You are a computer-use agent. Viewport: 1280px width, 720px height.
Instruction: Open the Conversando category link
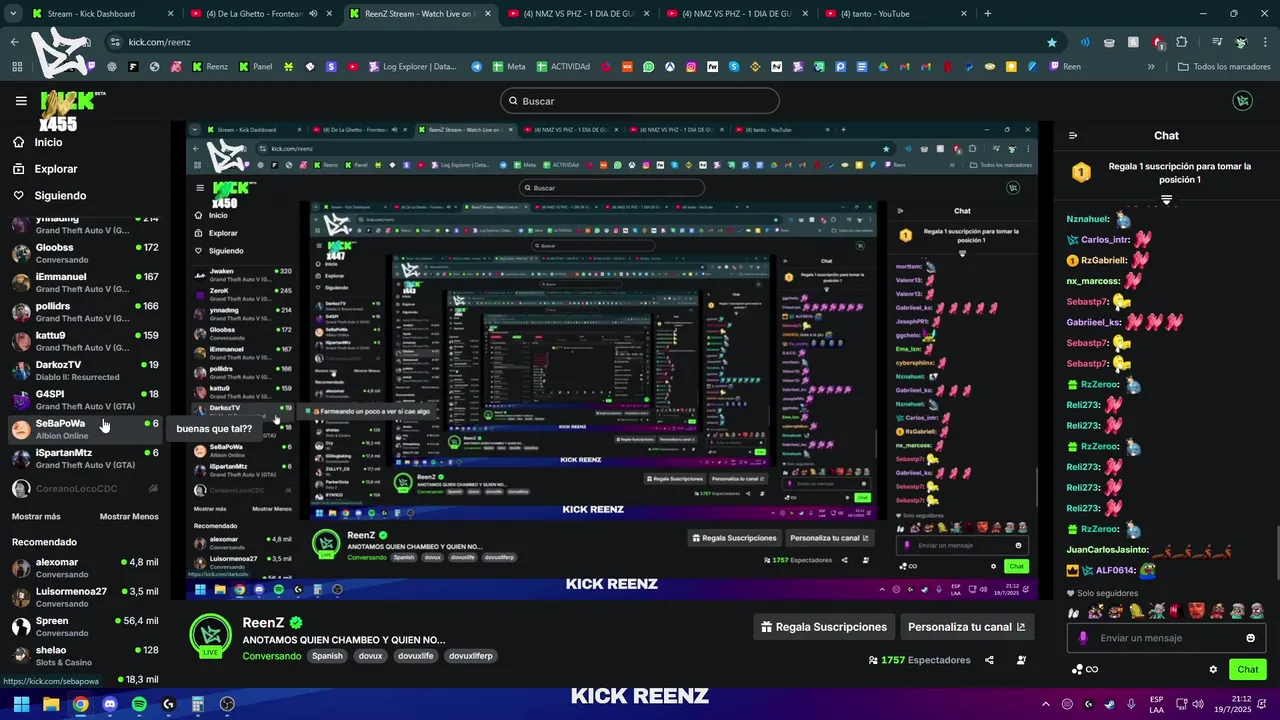[272, 656]
